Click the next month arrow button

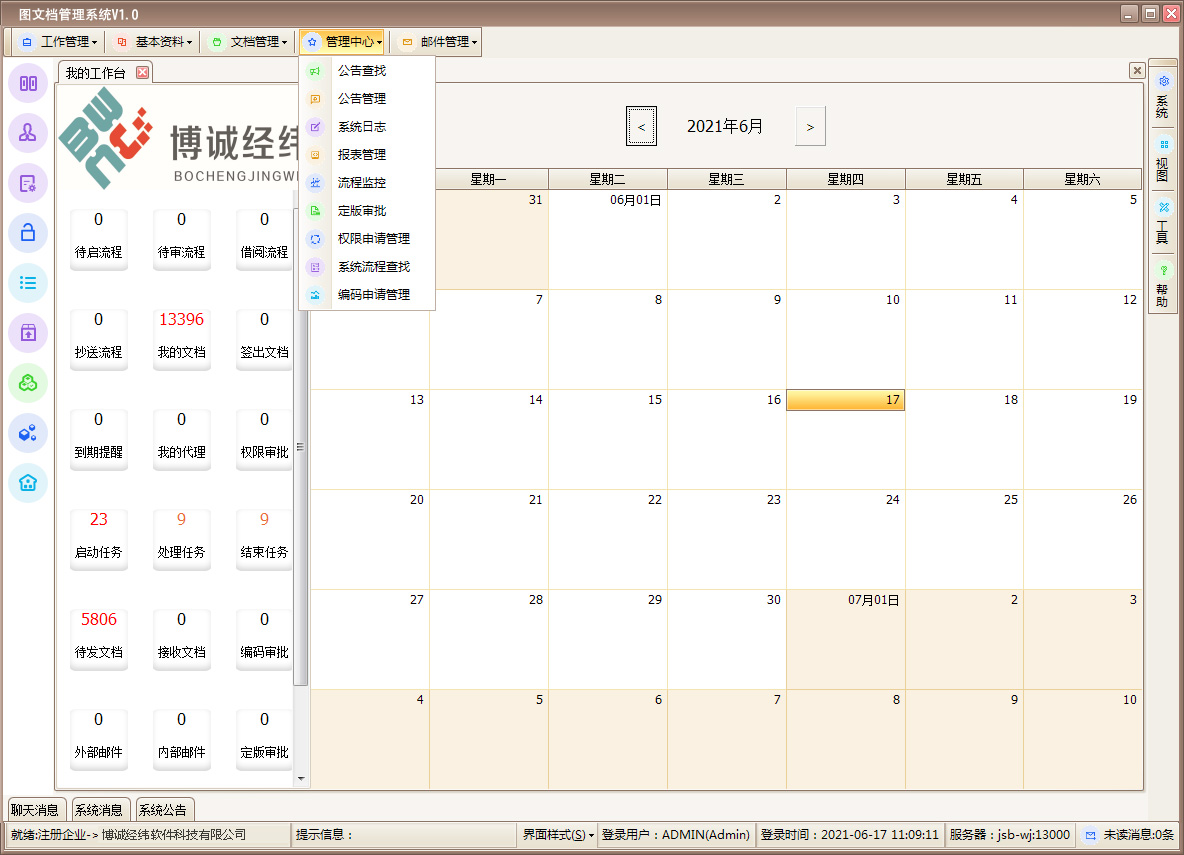click(x=810, y=125)
